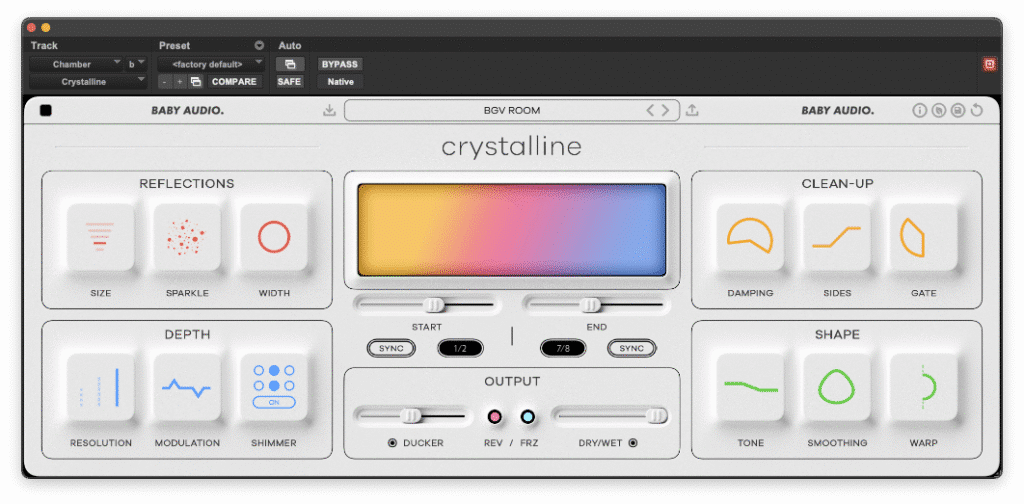The height and width of the screenshot is (504, 1024).
Task: Toggle the SAFE automation button
Action: (x=289, y=82)
